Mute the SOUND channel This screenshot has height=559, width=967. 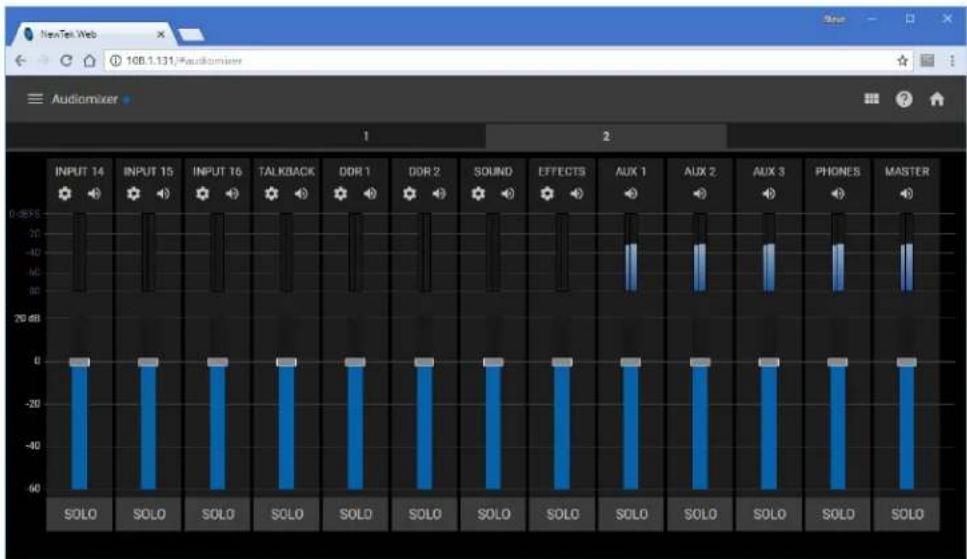click(x=508, y=194)
